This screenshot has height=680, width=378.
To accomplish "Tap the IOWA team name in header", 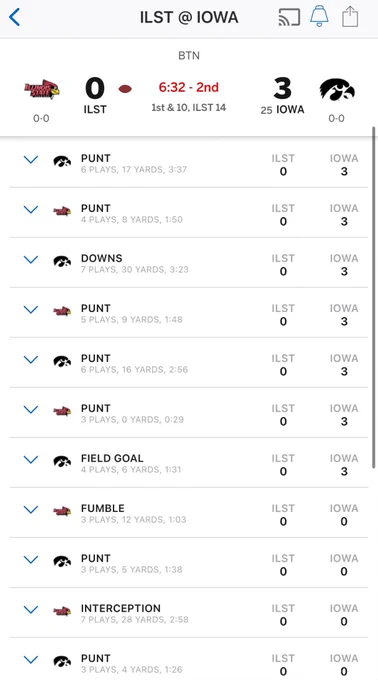I will tap(290, 110).
